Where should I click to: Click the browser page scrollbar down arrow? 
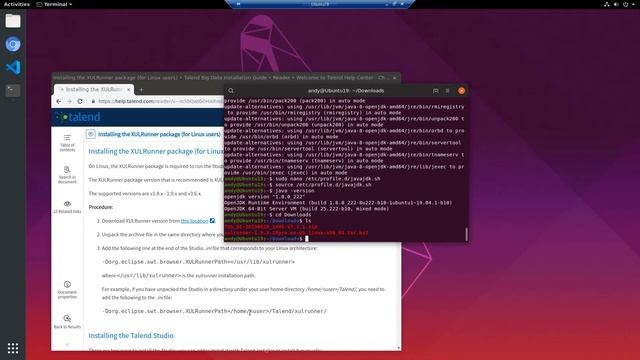[x=399, y=348]
